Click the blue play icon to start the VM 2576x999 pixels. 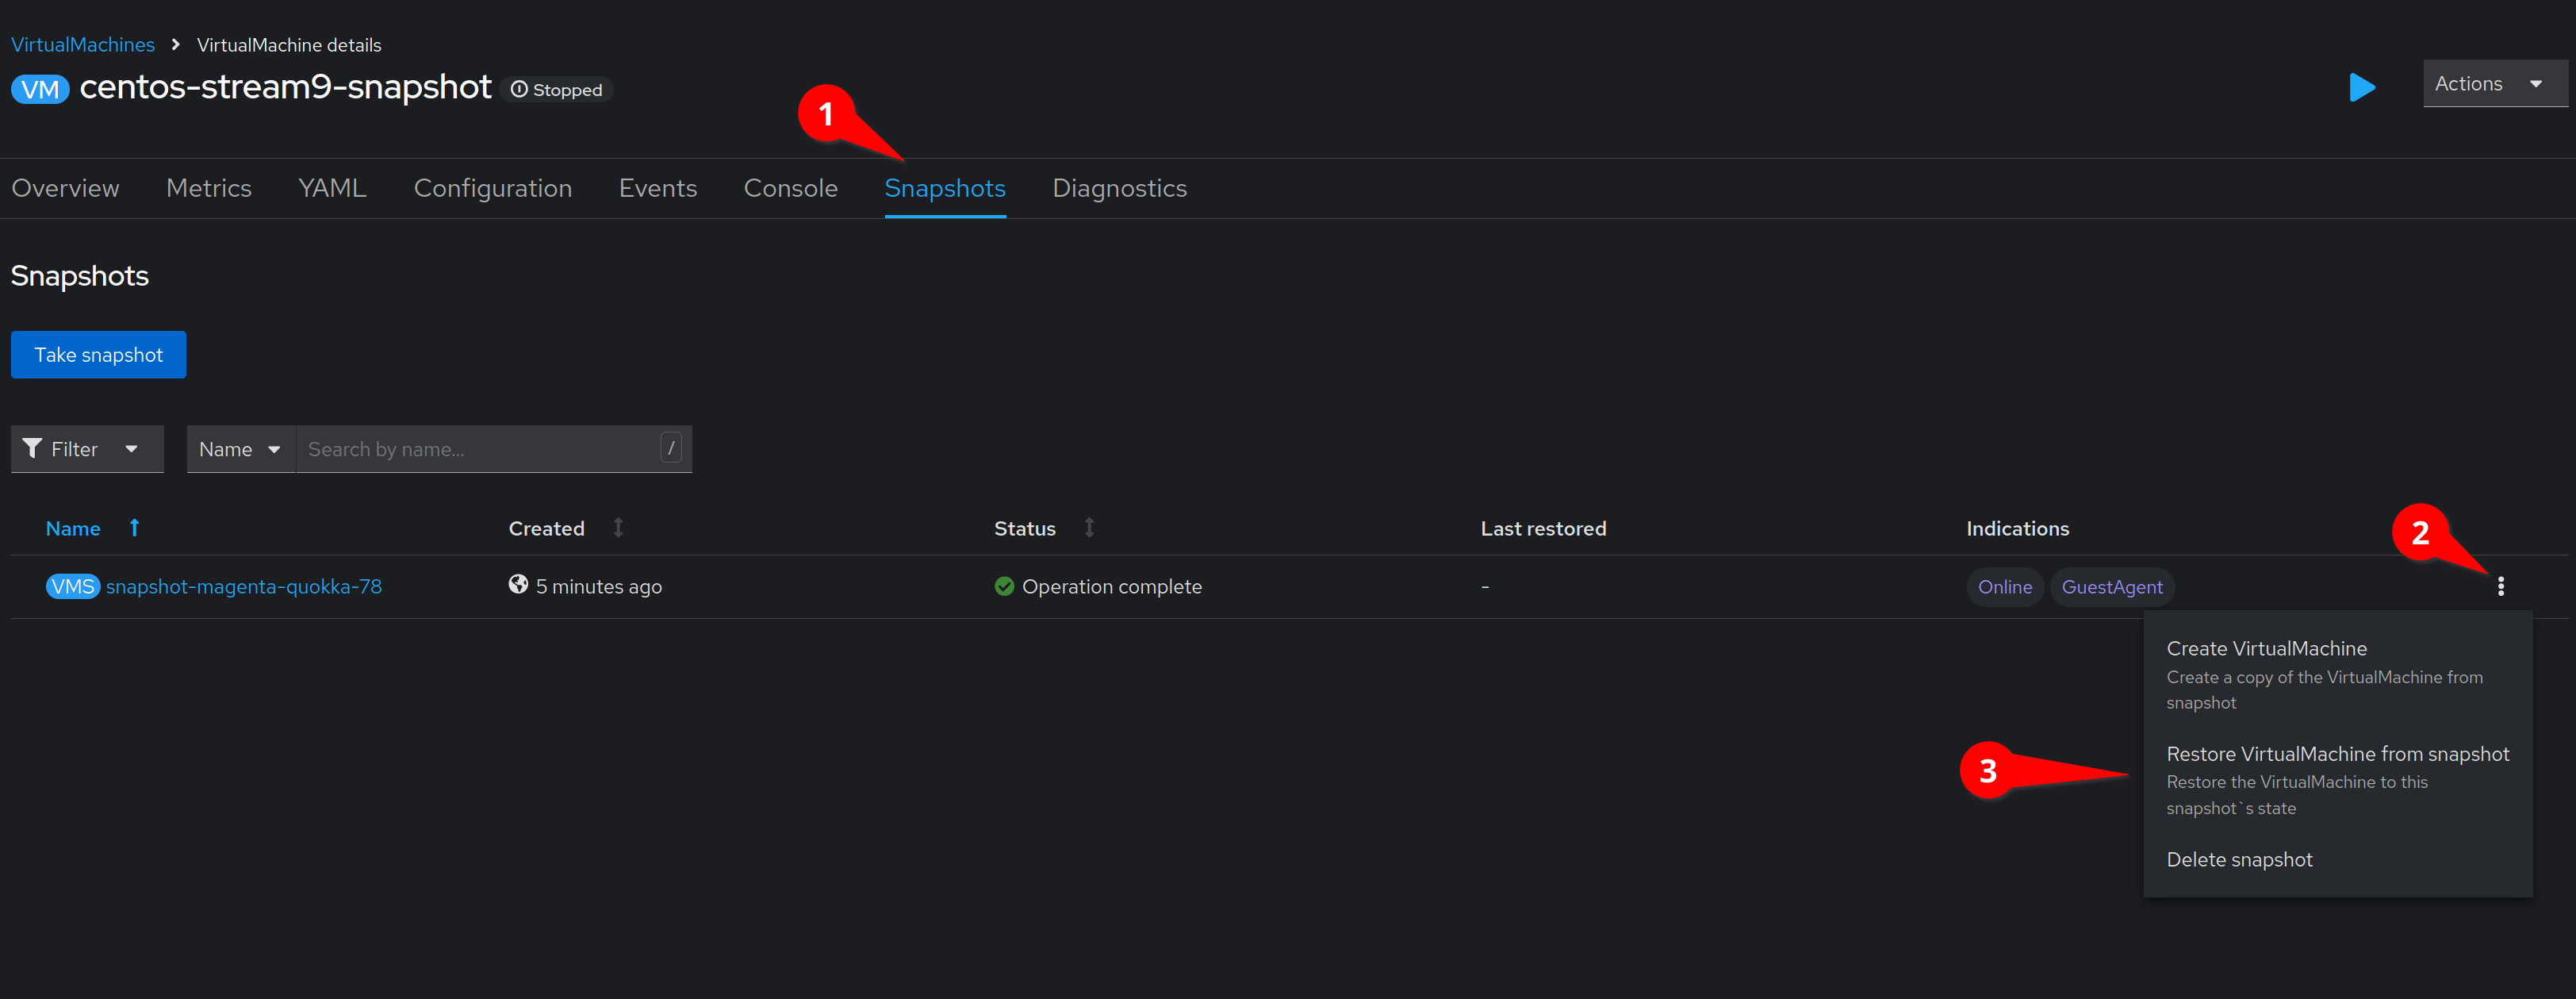2362,88
